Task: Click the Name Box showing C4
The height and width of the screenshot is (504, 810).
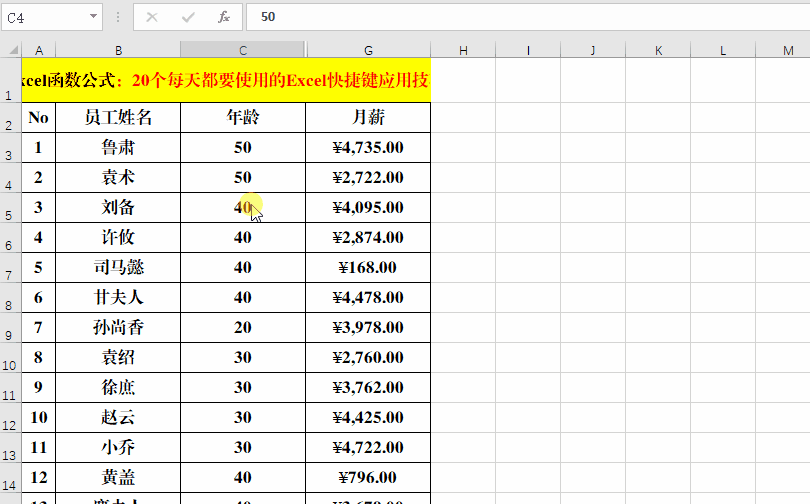Action: 52,17
